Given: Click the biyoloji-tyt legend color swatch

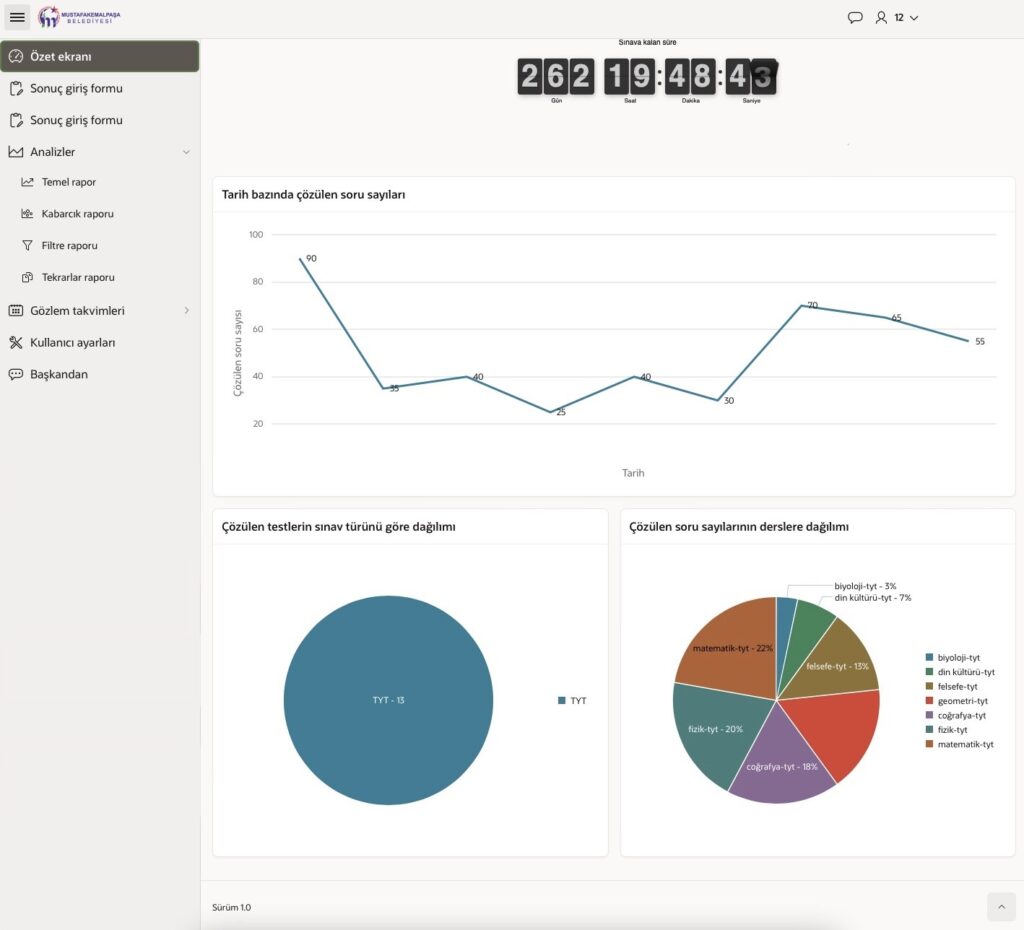Looking at the screenshot, I should pyautogui.click(x=929, y=658).
